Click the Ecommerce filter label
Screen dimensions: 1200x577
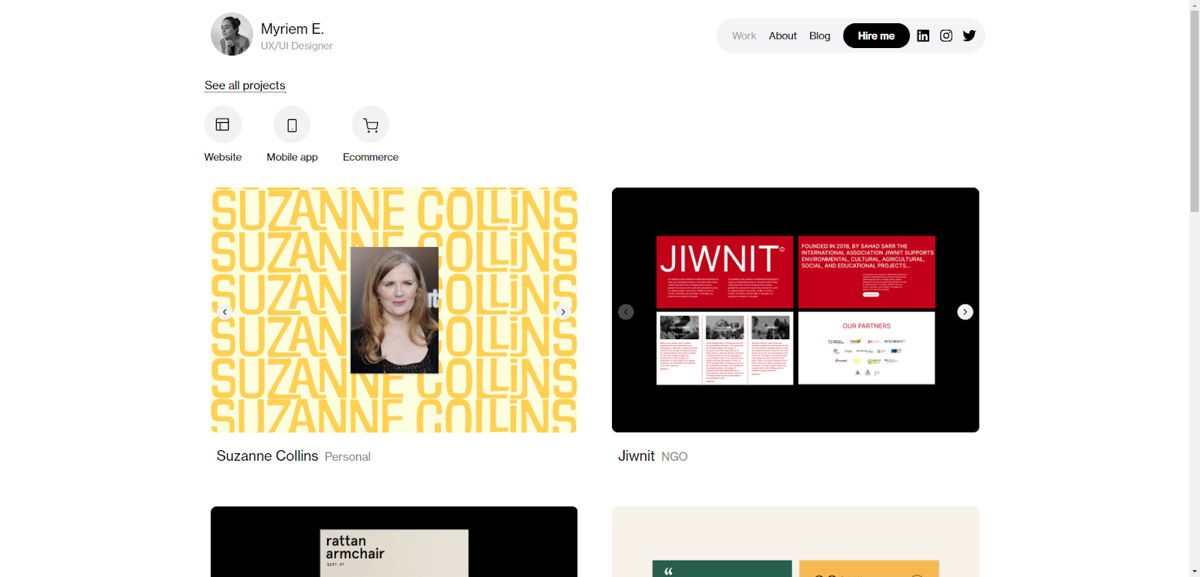click(371, 157)
